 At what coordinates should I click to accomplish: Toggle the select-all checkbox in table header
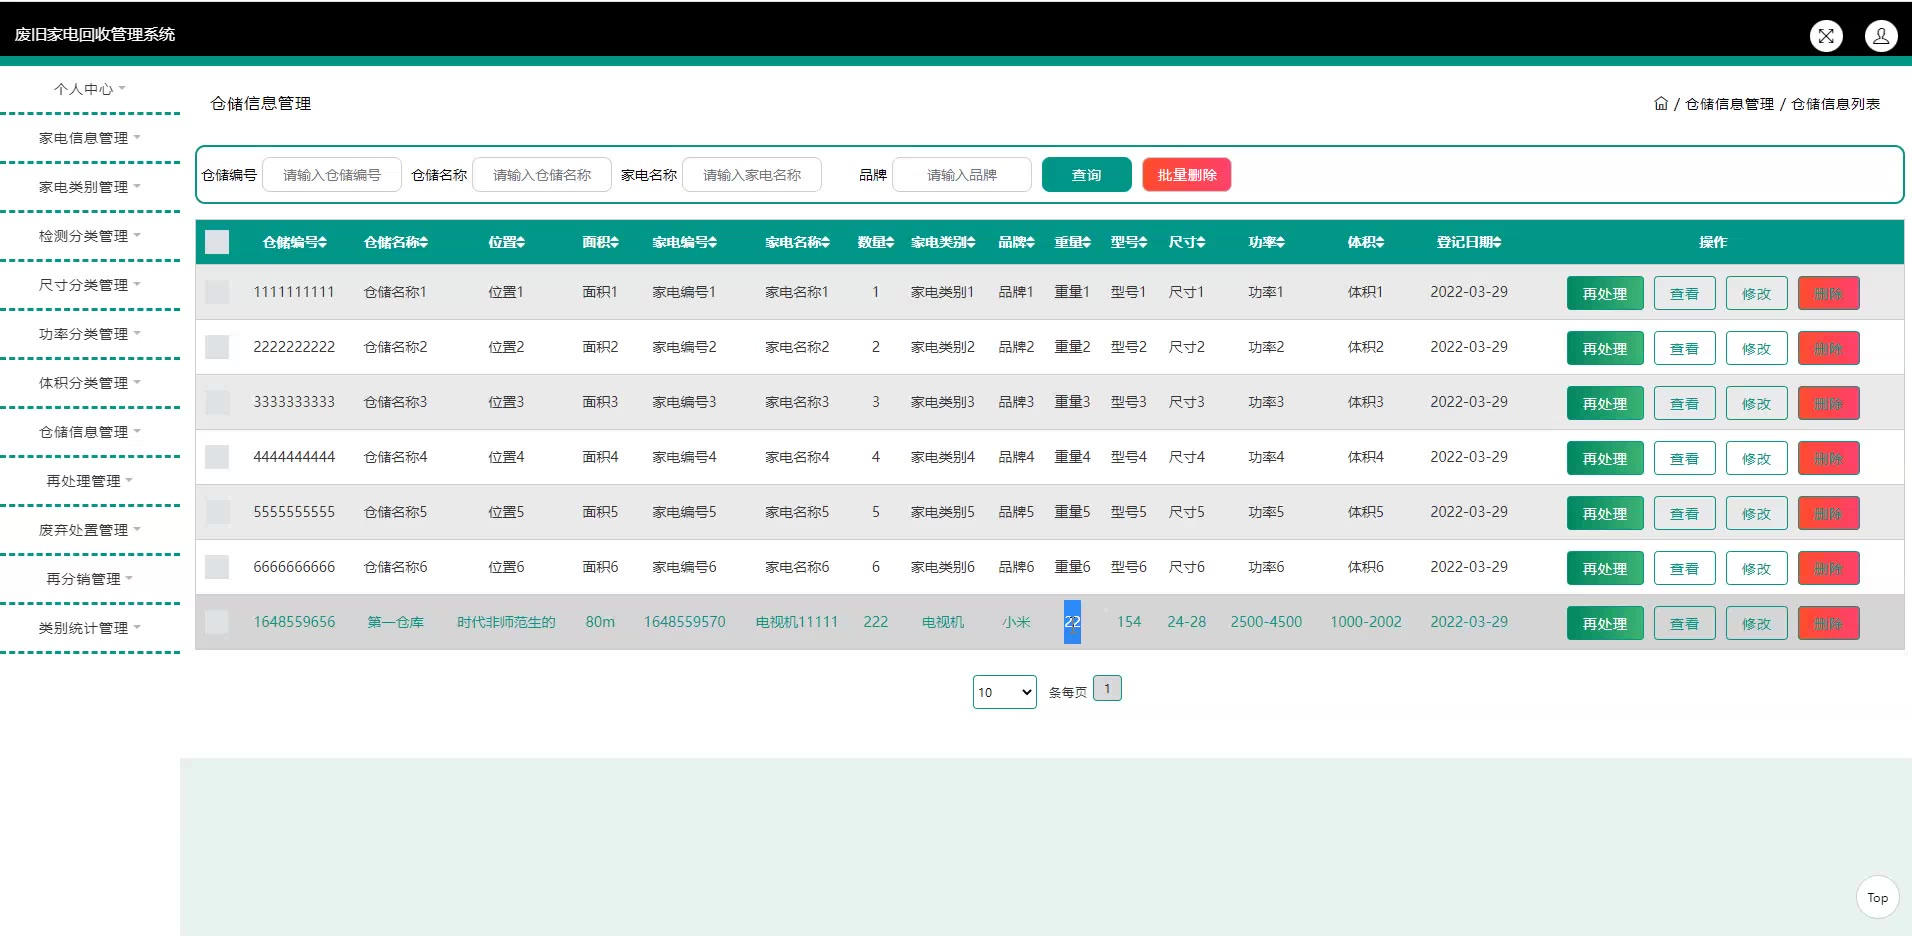pyautogui.click(x=217, y=242)
